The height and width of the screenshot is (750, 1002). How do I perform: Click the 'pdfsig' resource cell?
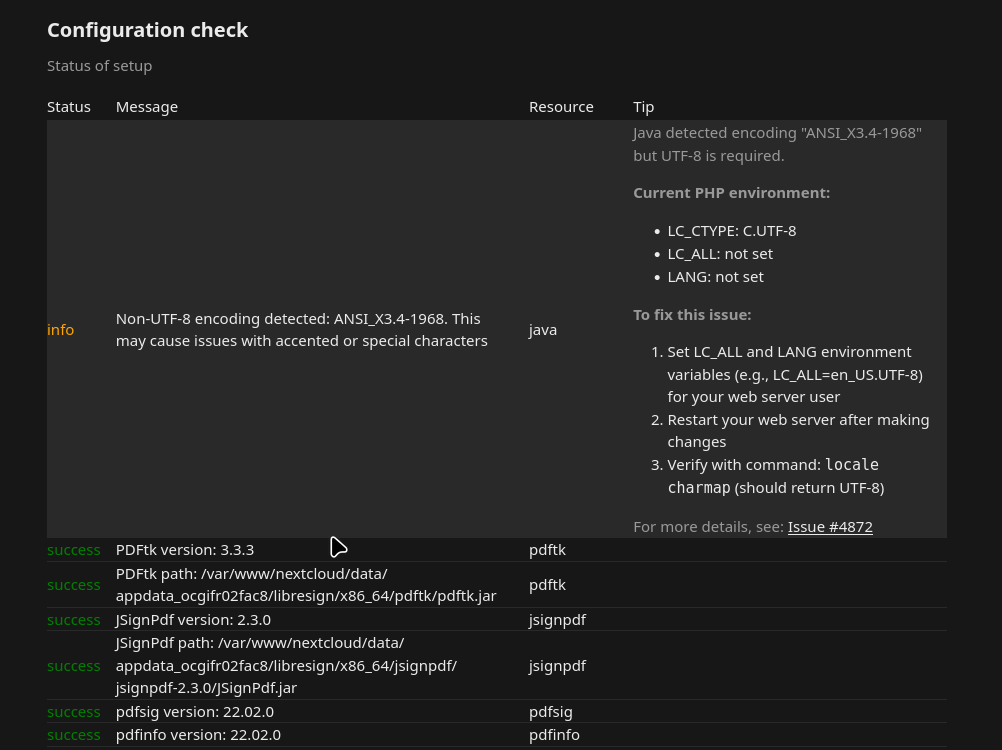tap(551, 712)
